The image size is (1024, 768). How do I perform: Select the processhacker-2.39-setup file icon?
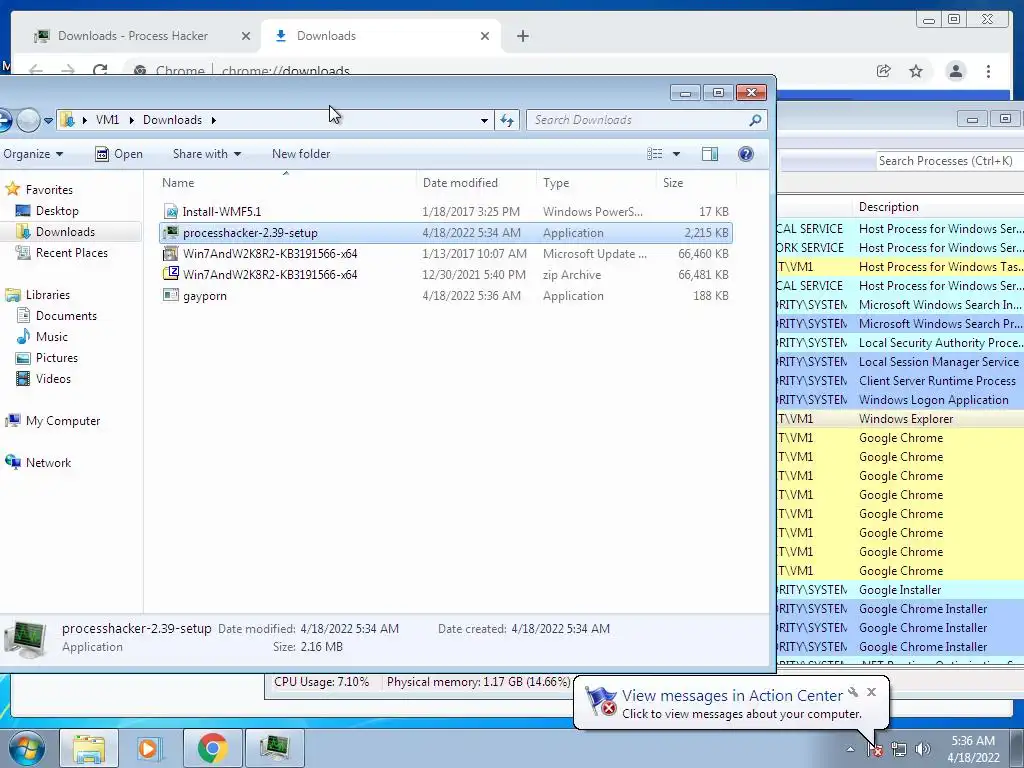coord(170,232)
